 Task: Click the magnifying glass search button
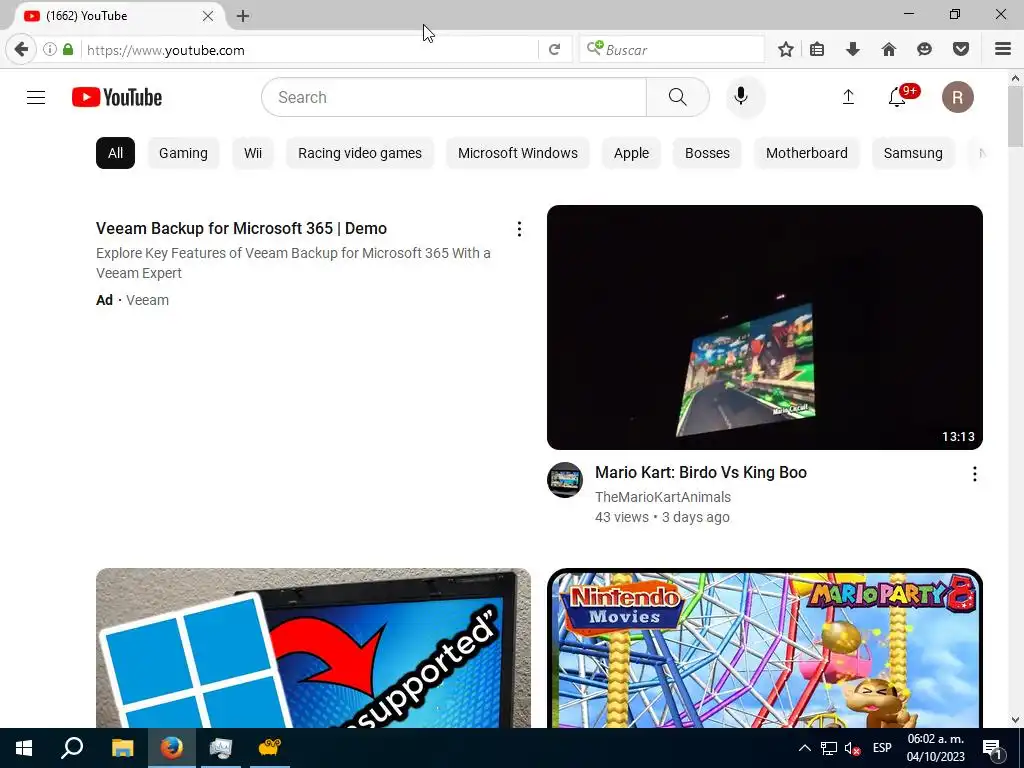pos(678,97)
